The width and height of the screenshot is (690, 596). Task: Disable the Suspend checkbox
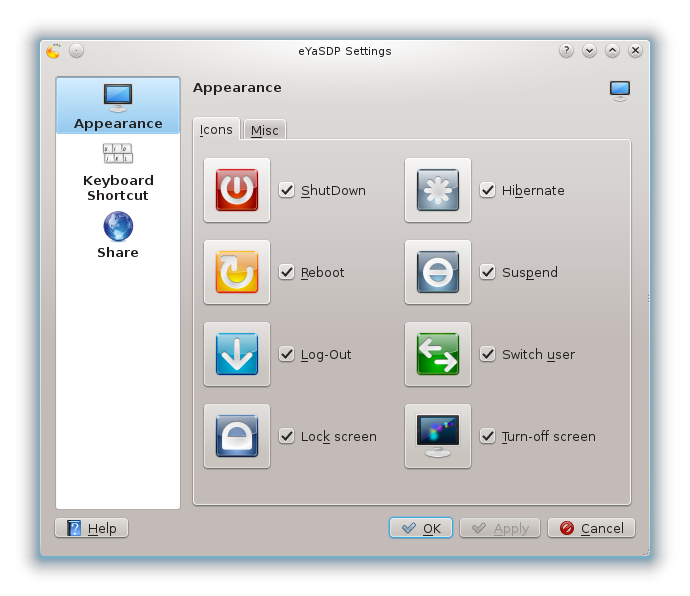coord(488,272)
